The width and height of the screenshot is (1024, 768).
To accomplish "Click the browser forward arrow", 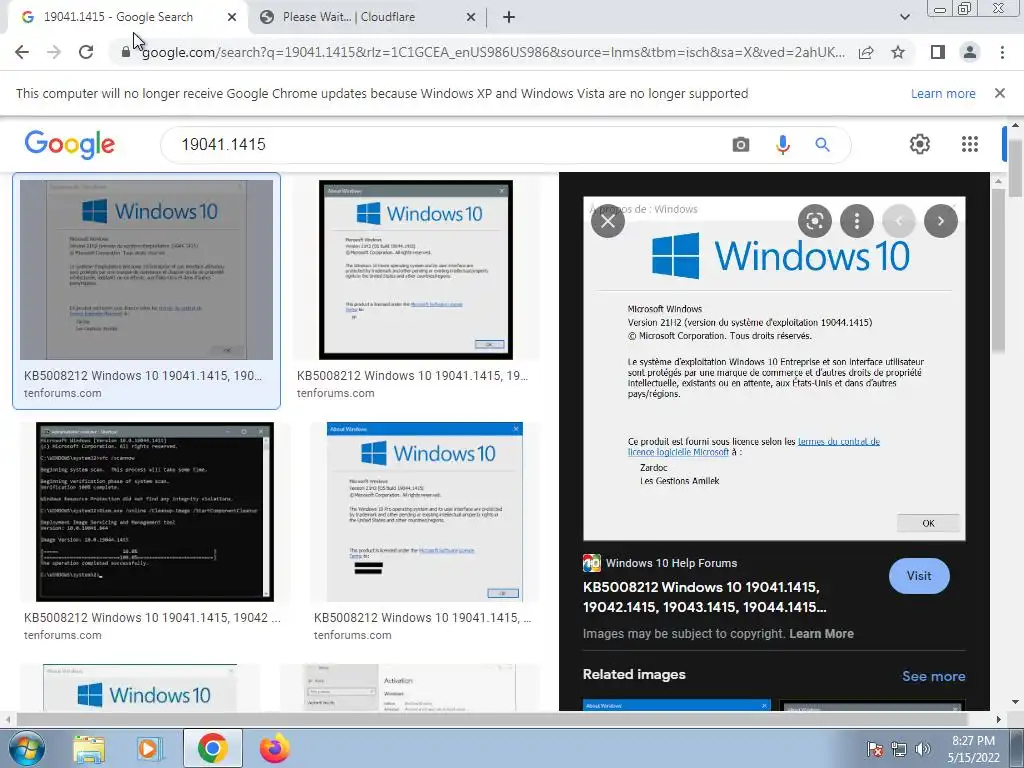I will coord(54,52).
